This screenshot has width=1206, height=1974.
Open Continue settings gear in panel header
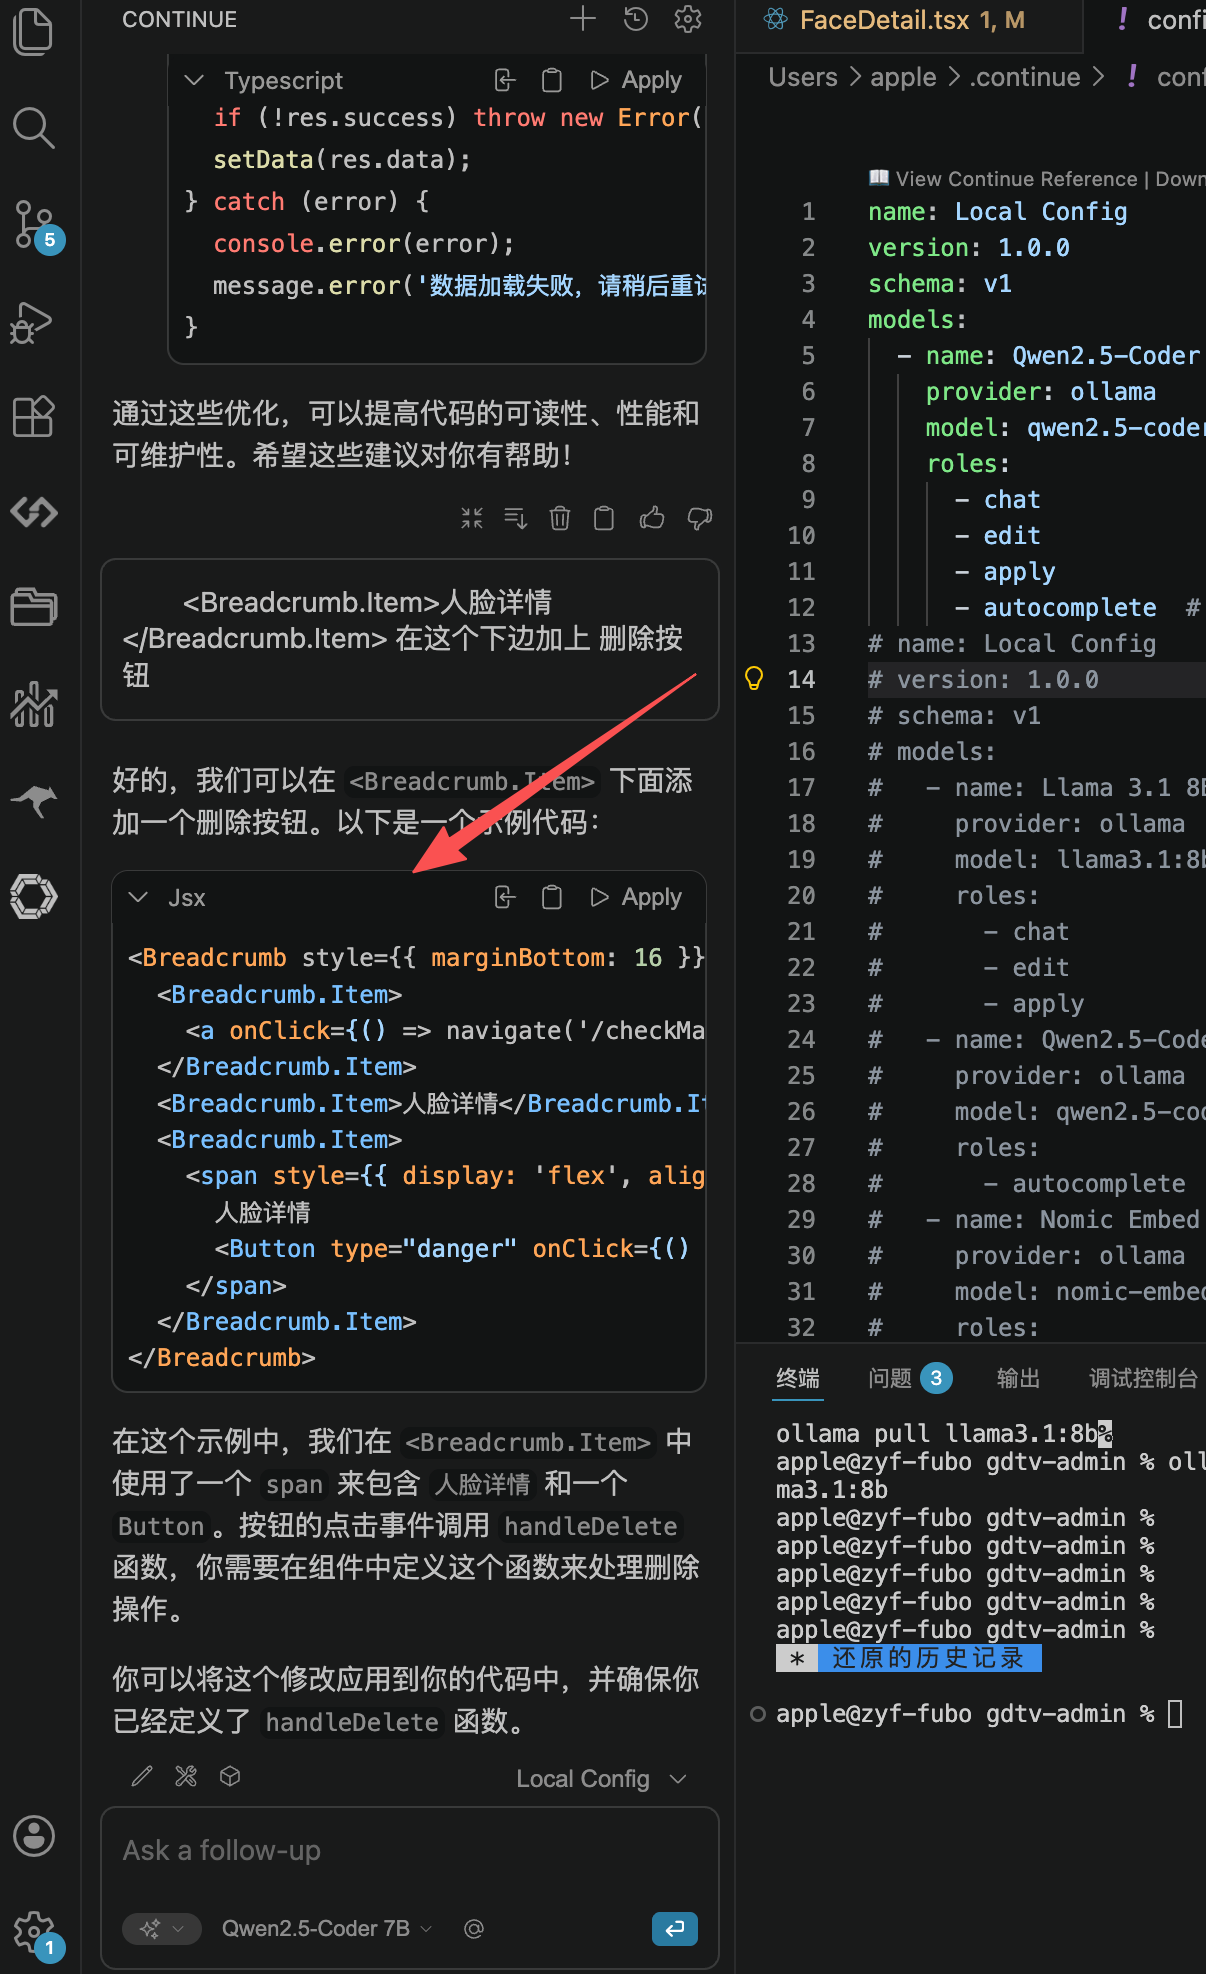click(x=688, y=19)
